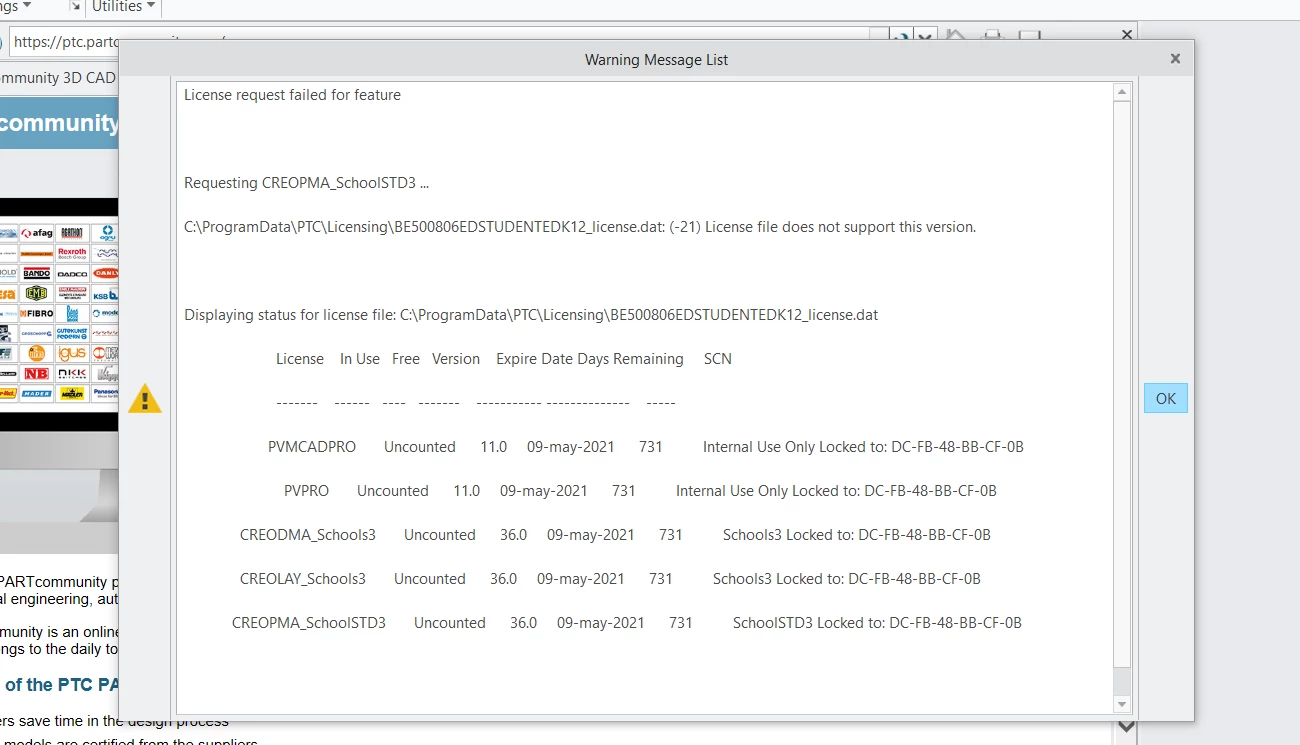Screen dimensions: 1300x745
Task: Click 731 days in the CREOLAY_Schools3 row
Action: click(x=661, y=579)
